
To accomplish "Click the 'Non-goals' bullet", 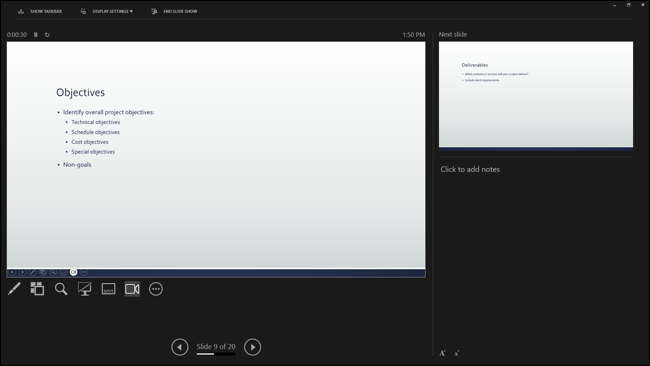I will click(x=77, y=165).
